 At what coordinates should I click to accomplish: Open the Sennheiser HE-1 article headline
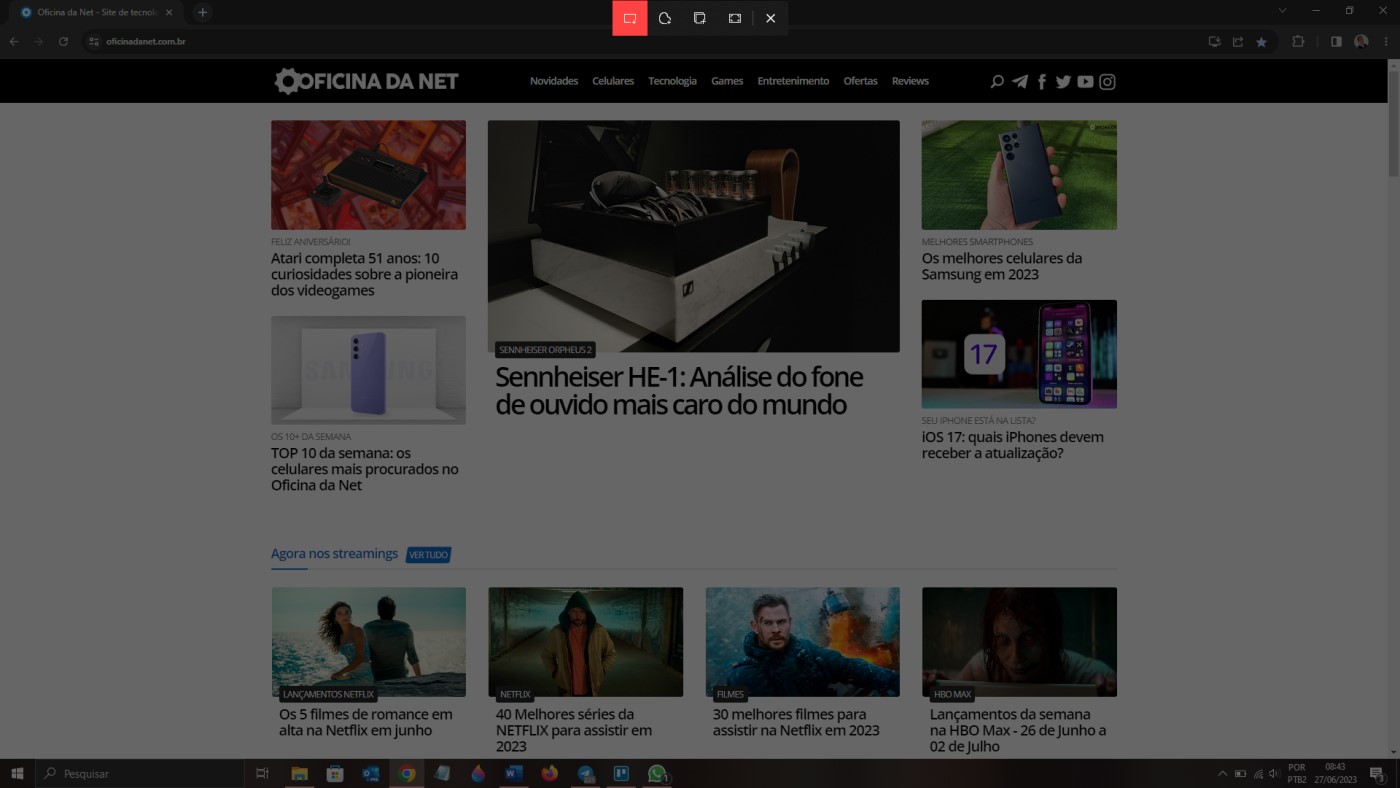point(679,390)
